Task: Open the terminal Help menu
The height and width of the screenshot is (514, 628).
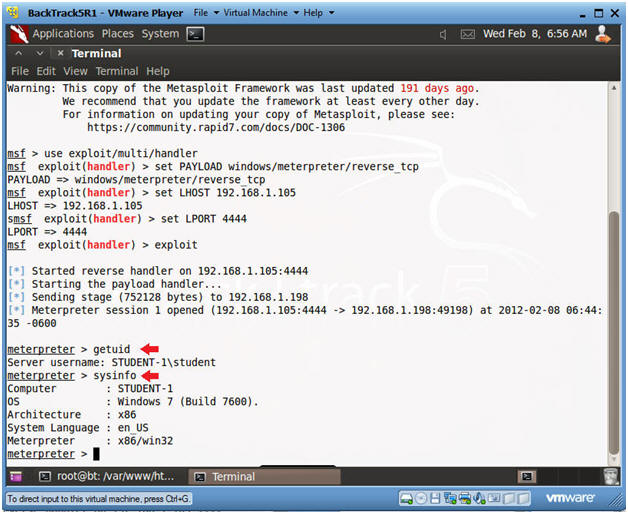Action: 158,71
